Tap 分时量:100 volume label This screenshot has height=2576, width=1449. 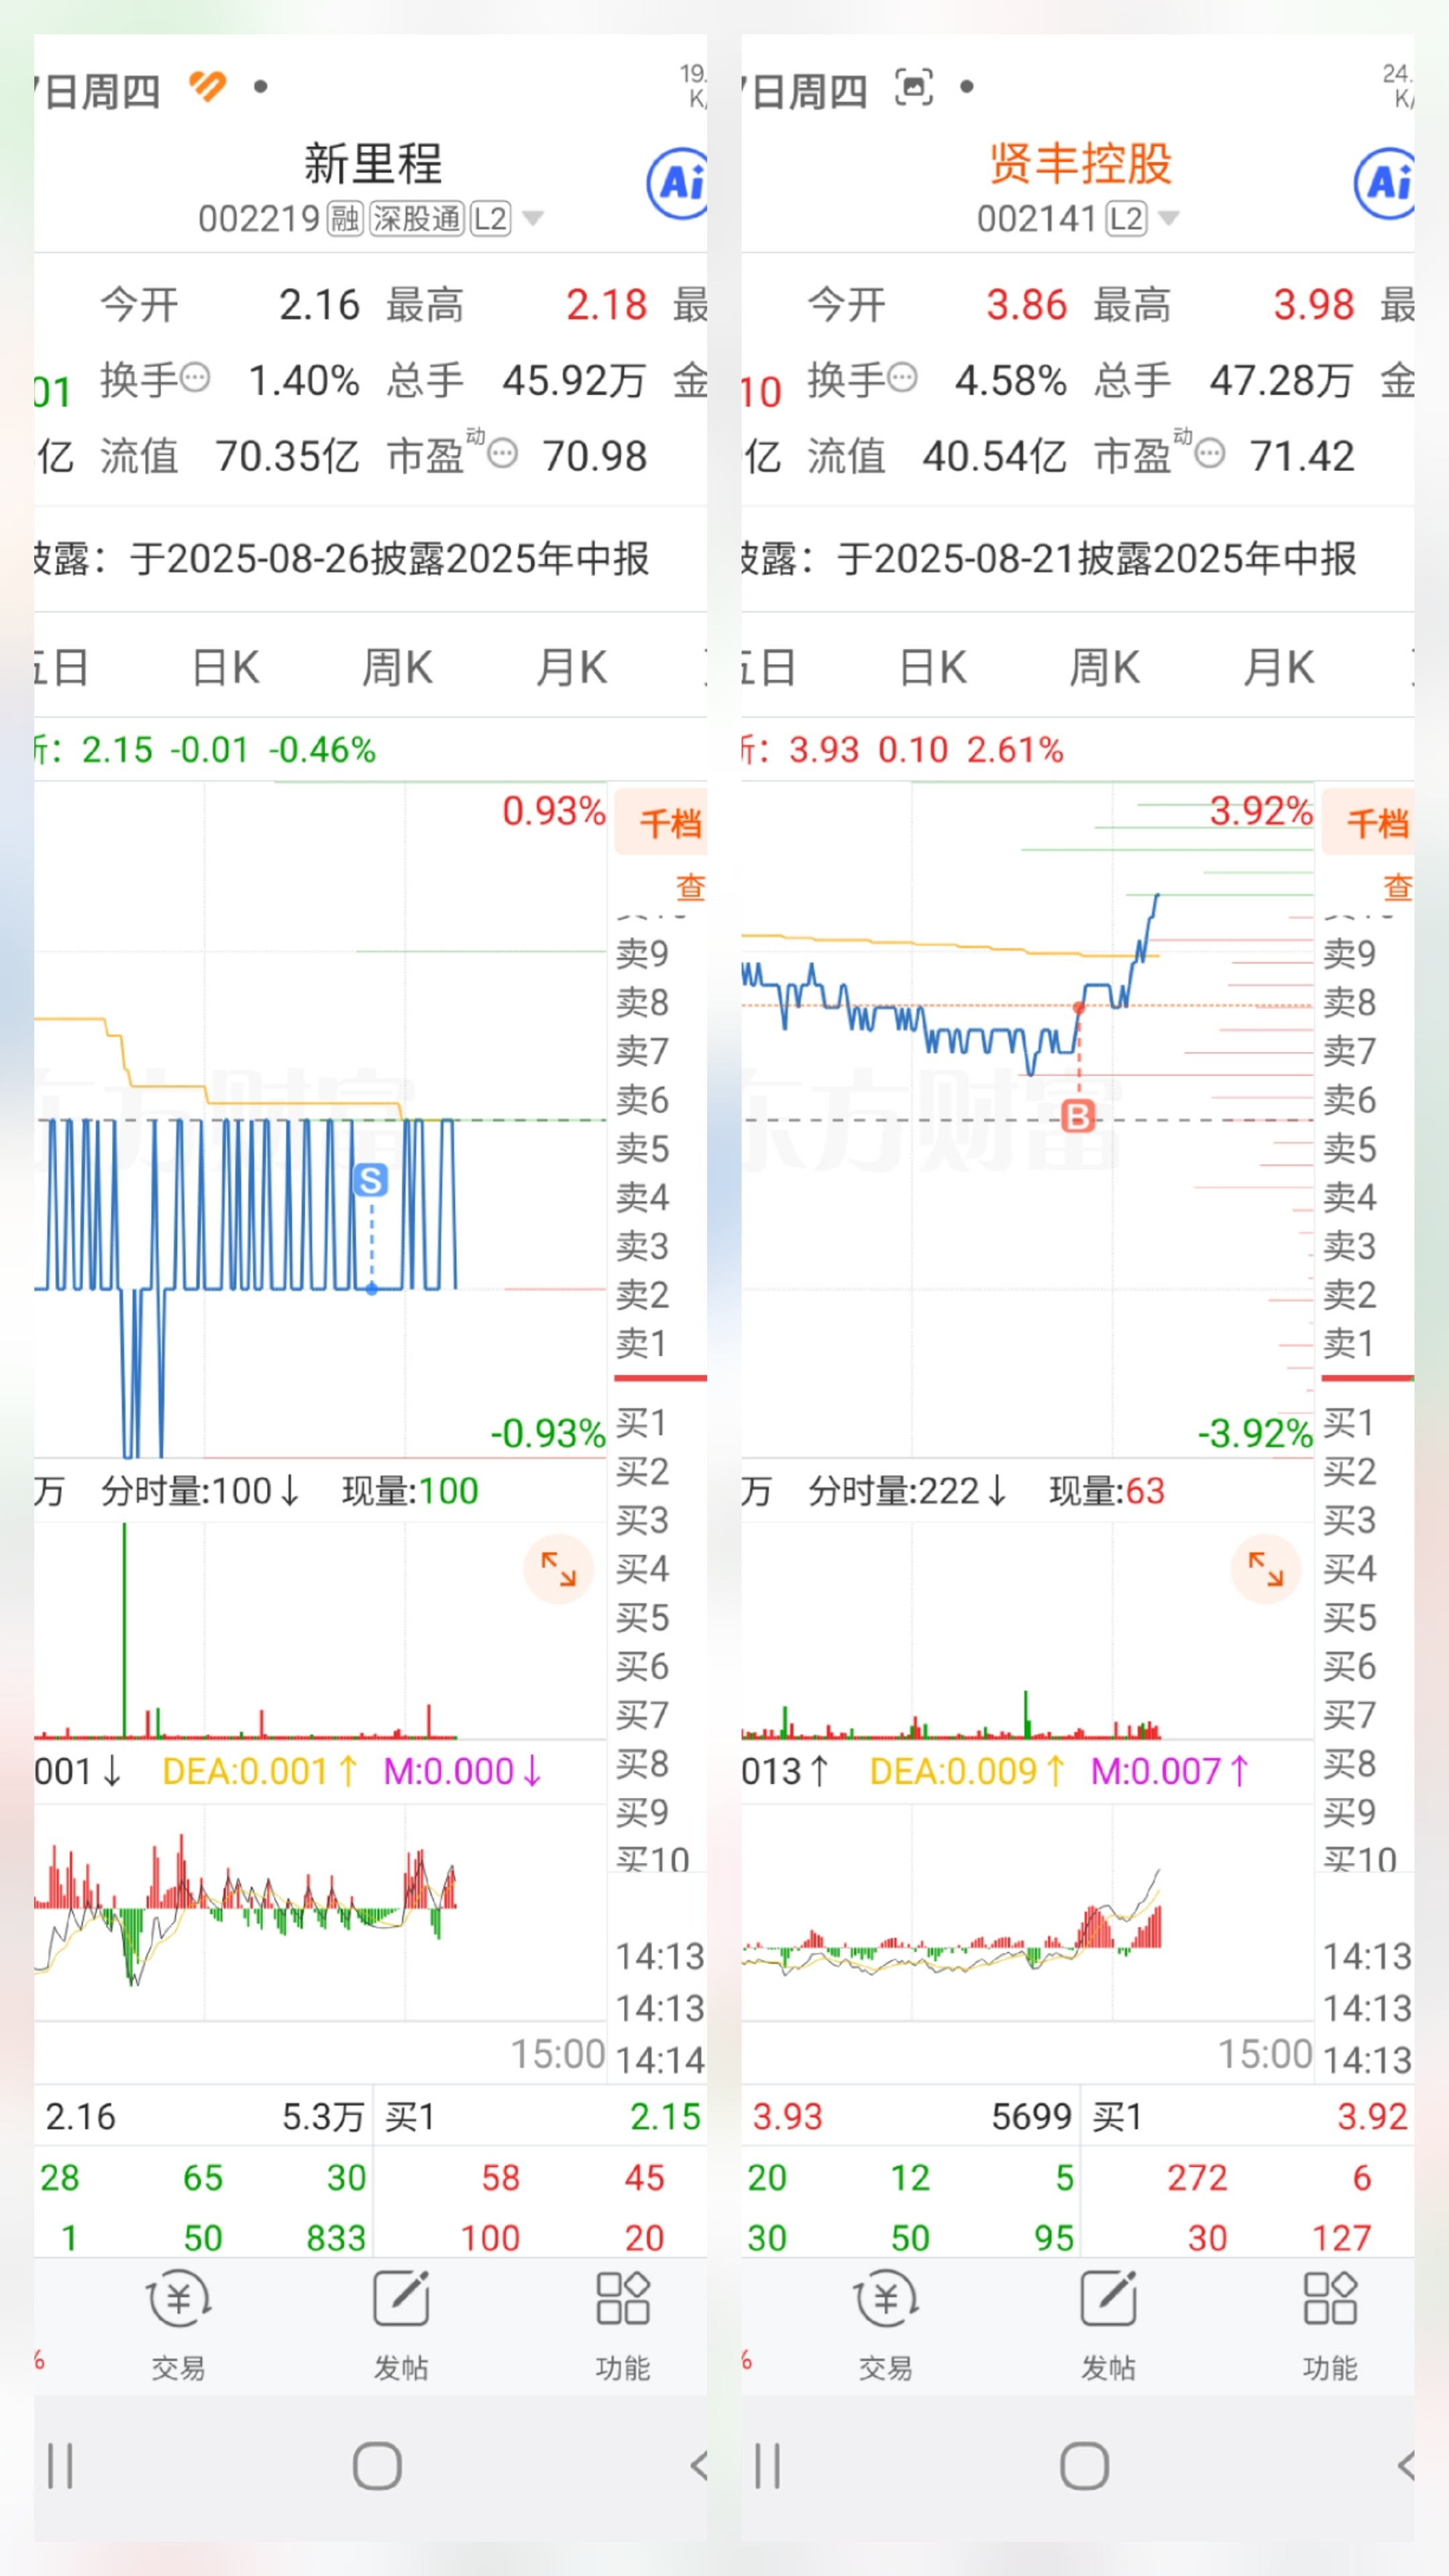(x=200, y=1491)
